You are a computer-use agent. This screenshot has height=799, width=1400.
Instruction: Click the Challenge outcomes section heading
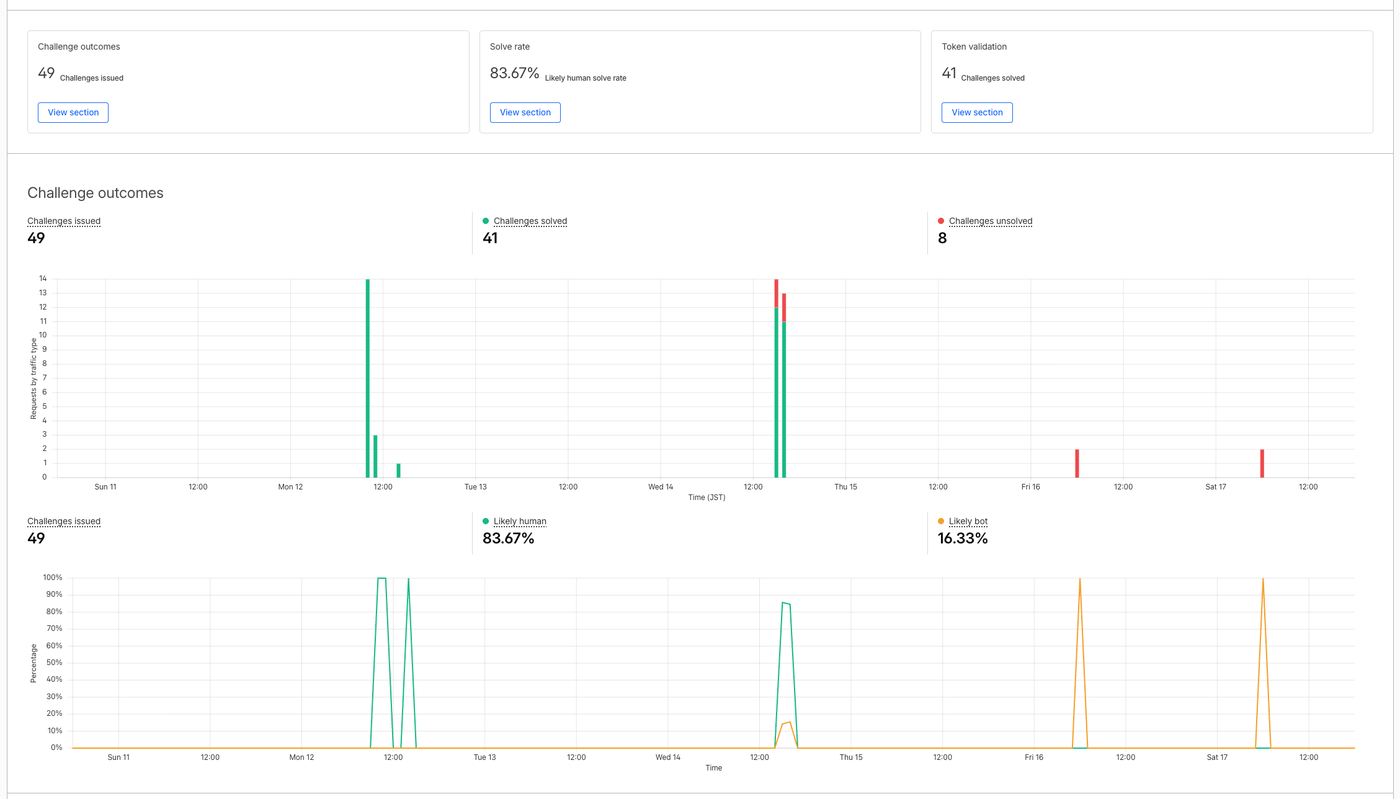pos(95,193)
